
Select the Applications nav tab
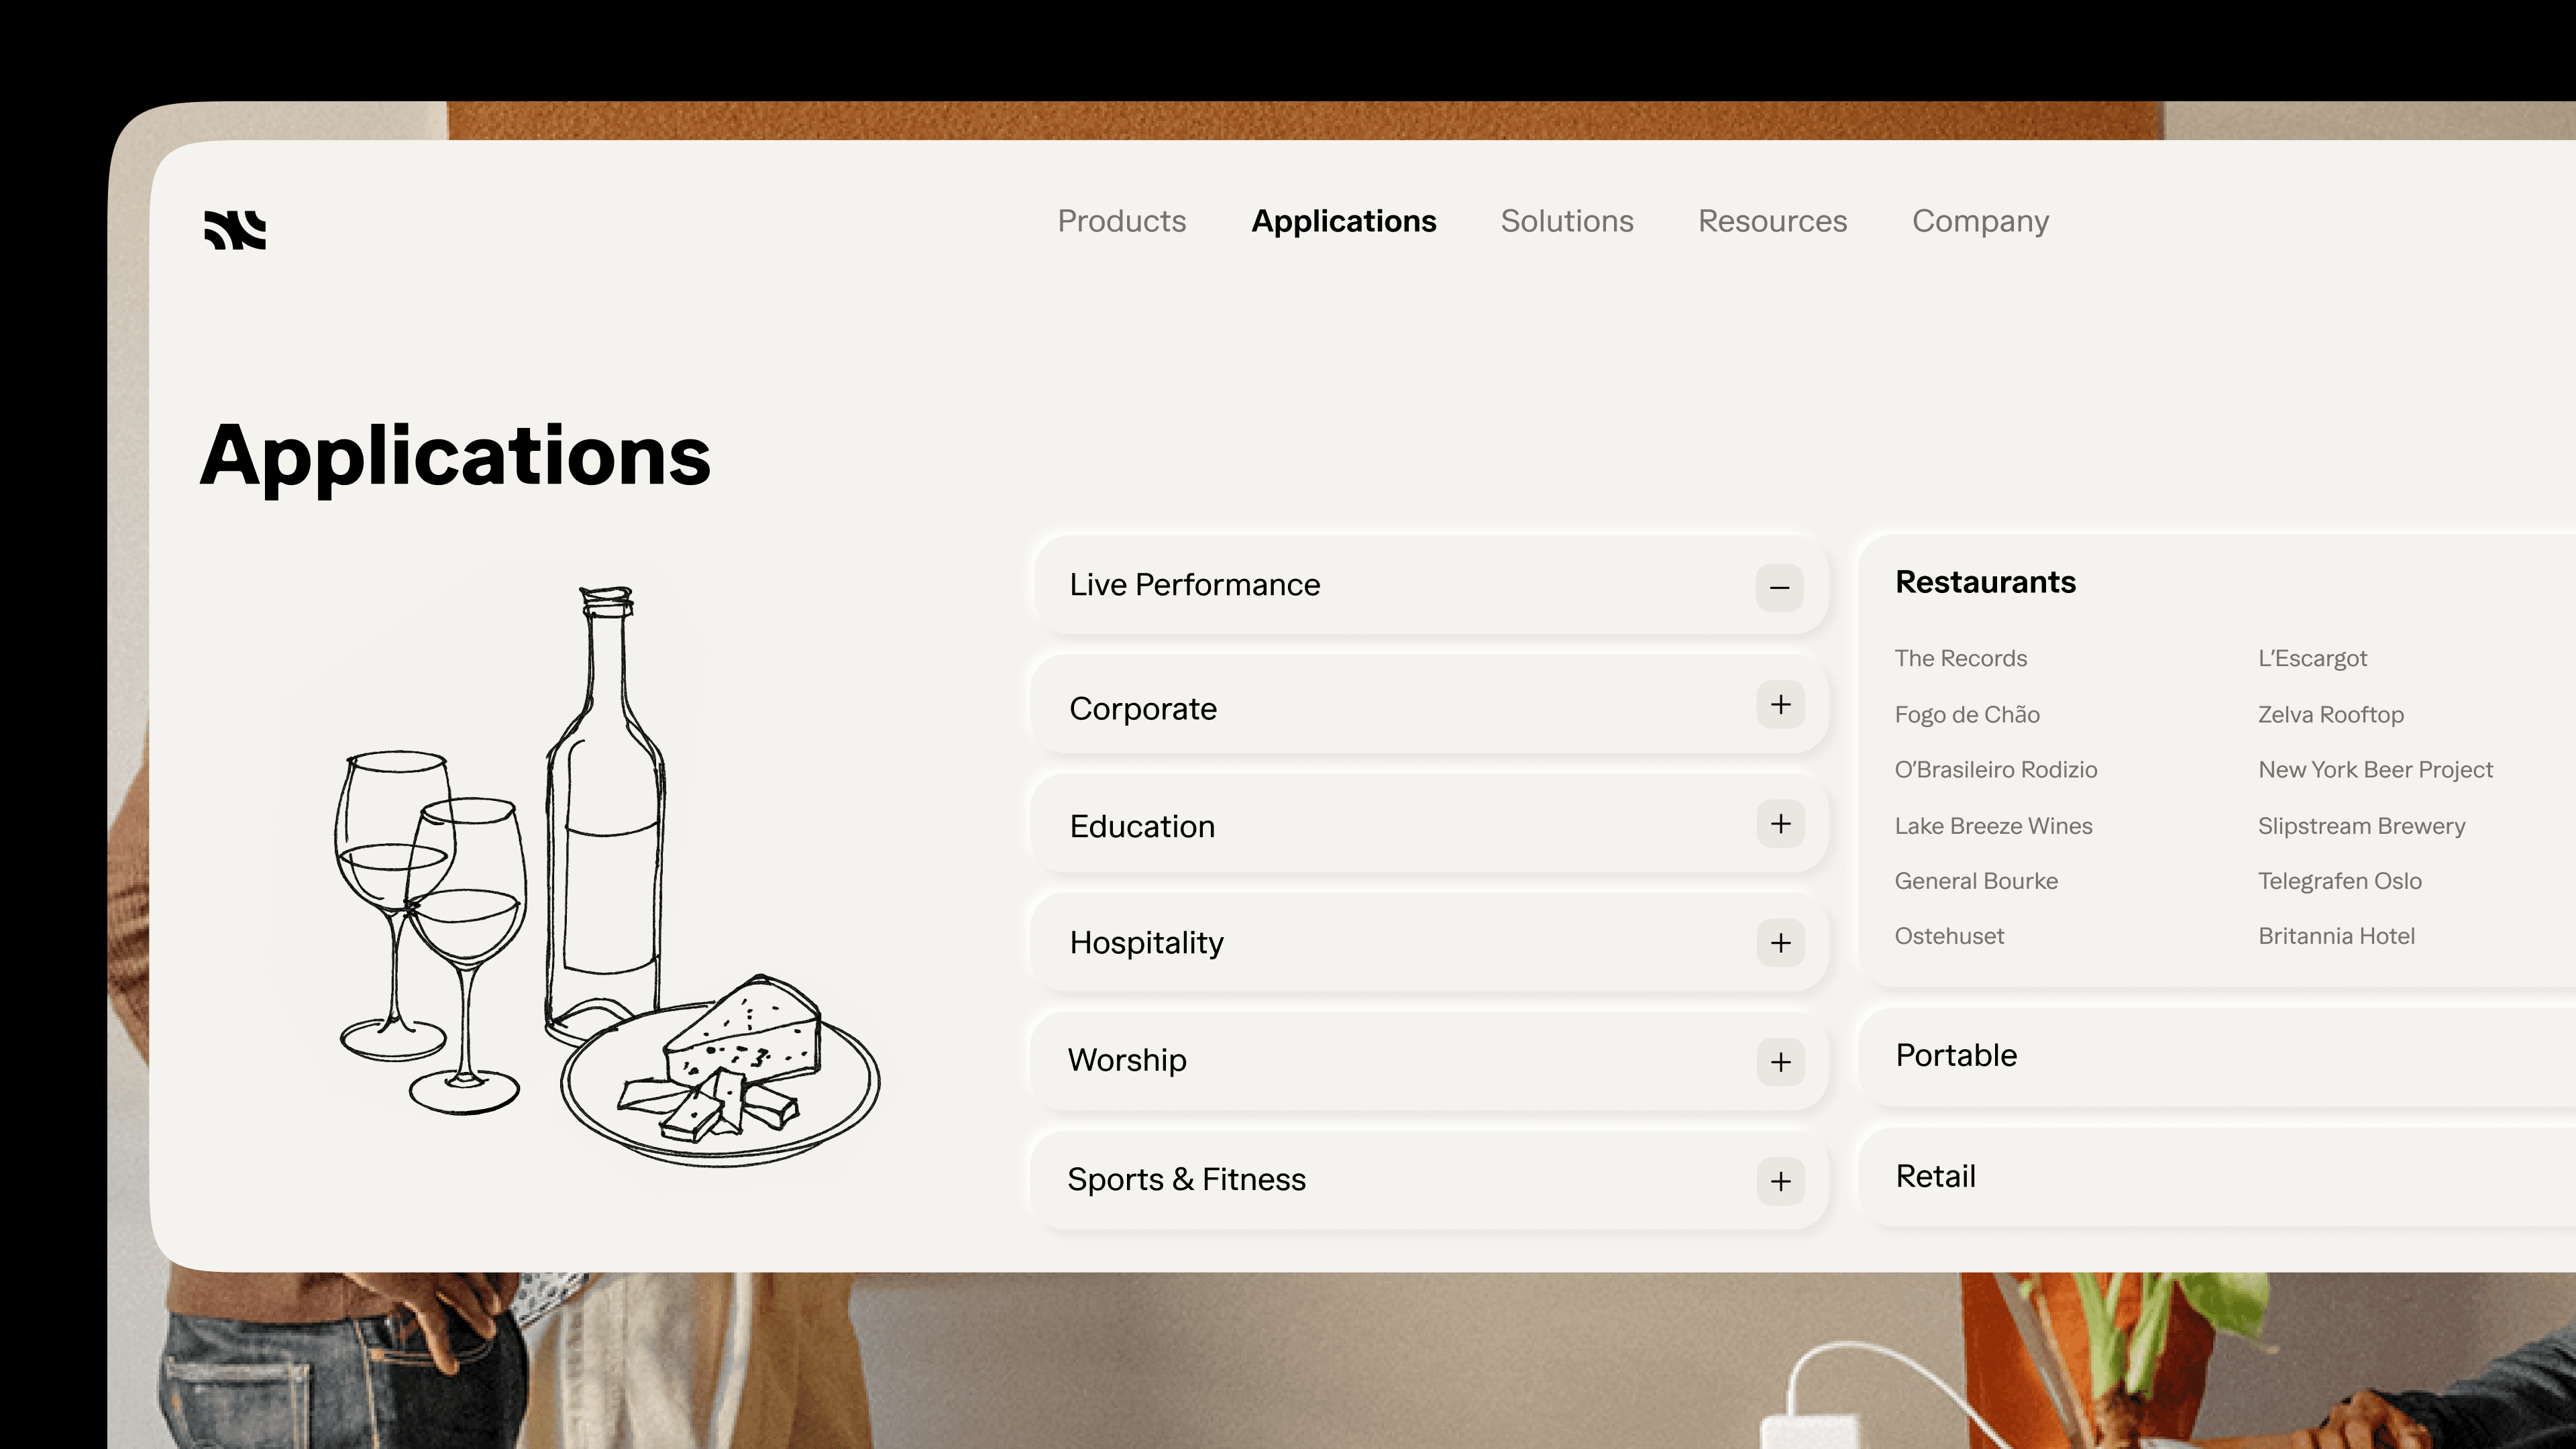pyautogui.click(x=1343, y=221)
